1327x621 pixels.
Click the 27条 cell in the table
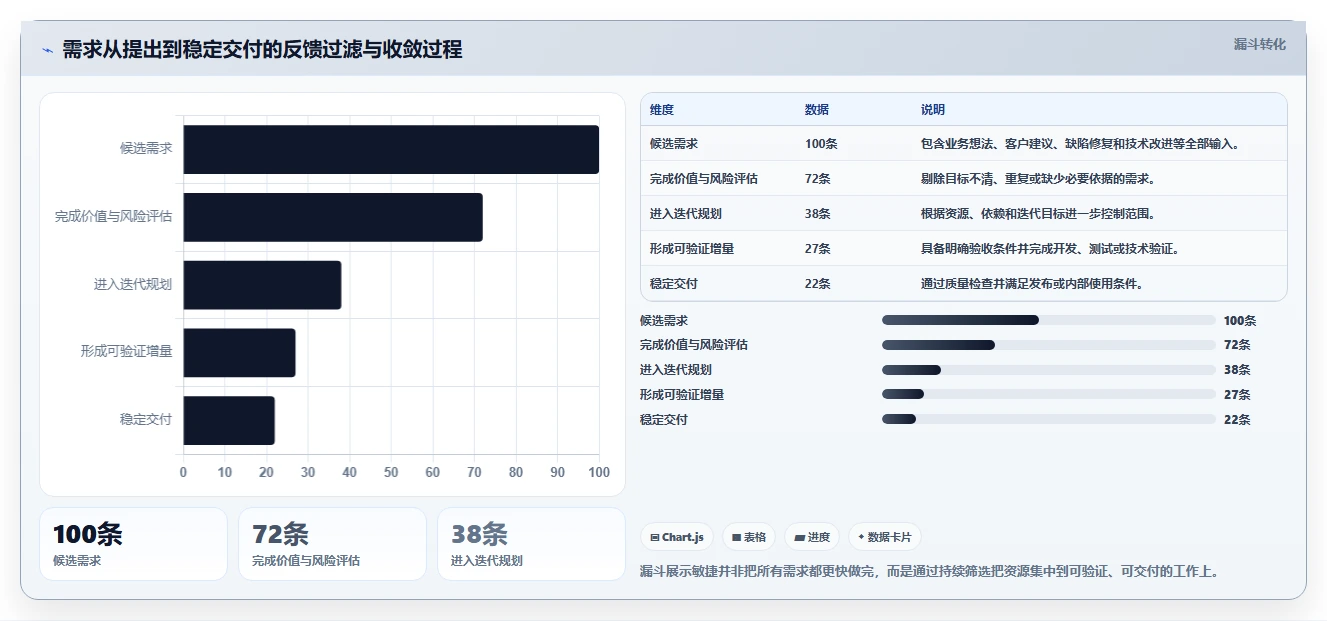[818, 249]
